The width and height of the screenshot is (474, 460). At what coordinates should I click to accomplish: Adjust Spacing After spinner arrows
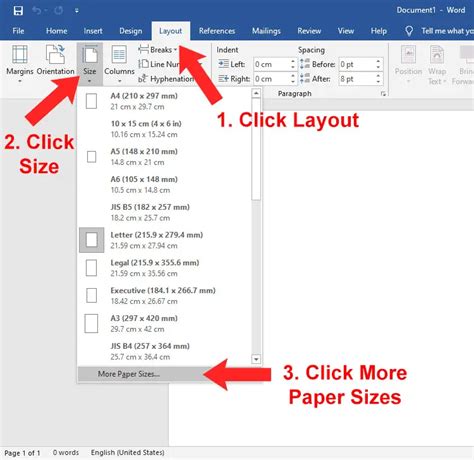(378, 79)
